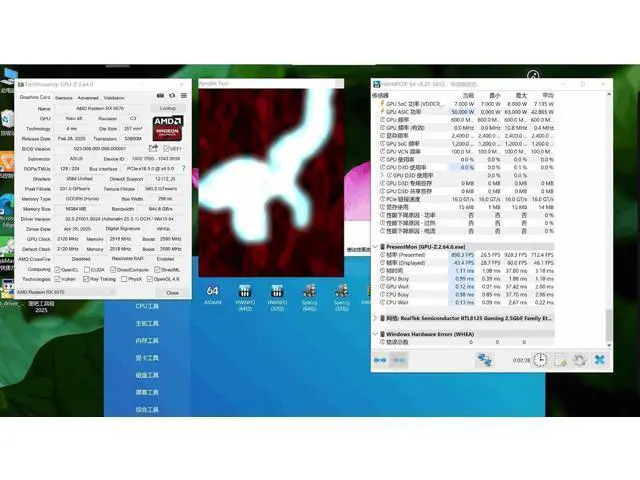This screenshot has height=480, width=640.
Task: Click PresentMon group chip icon
Action: 383,247
